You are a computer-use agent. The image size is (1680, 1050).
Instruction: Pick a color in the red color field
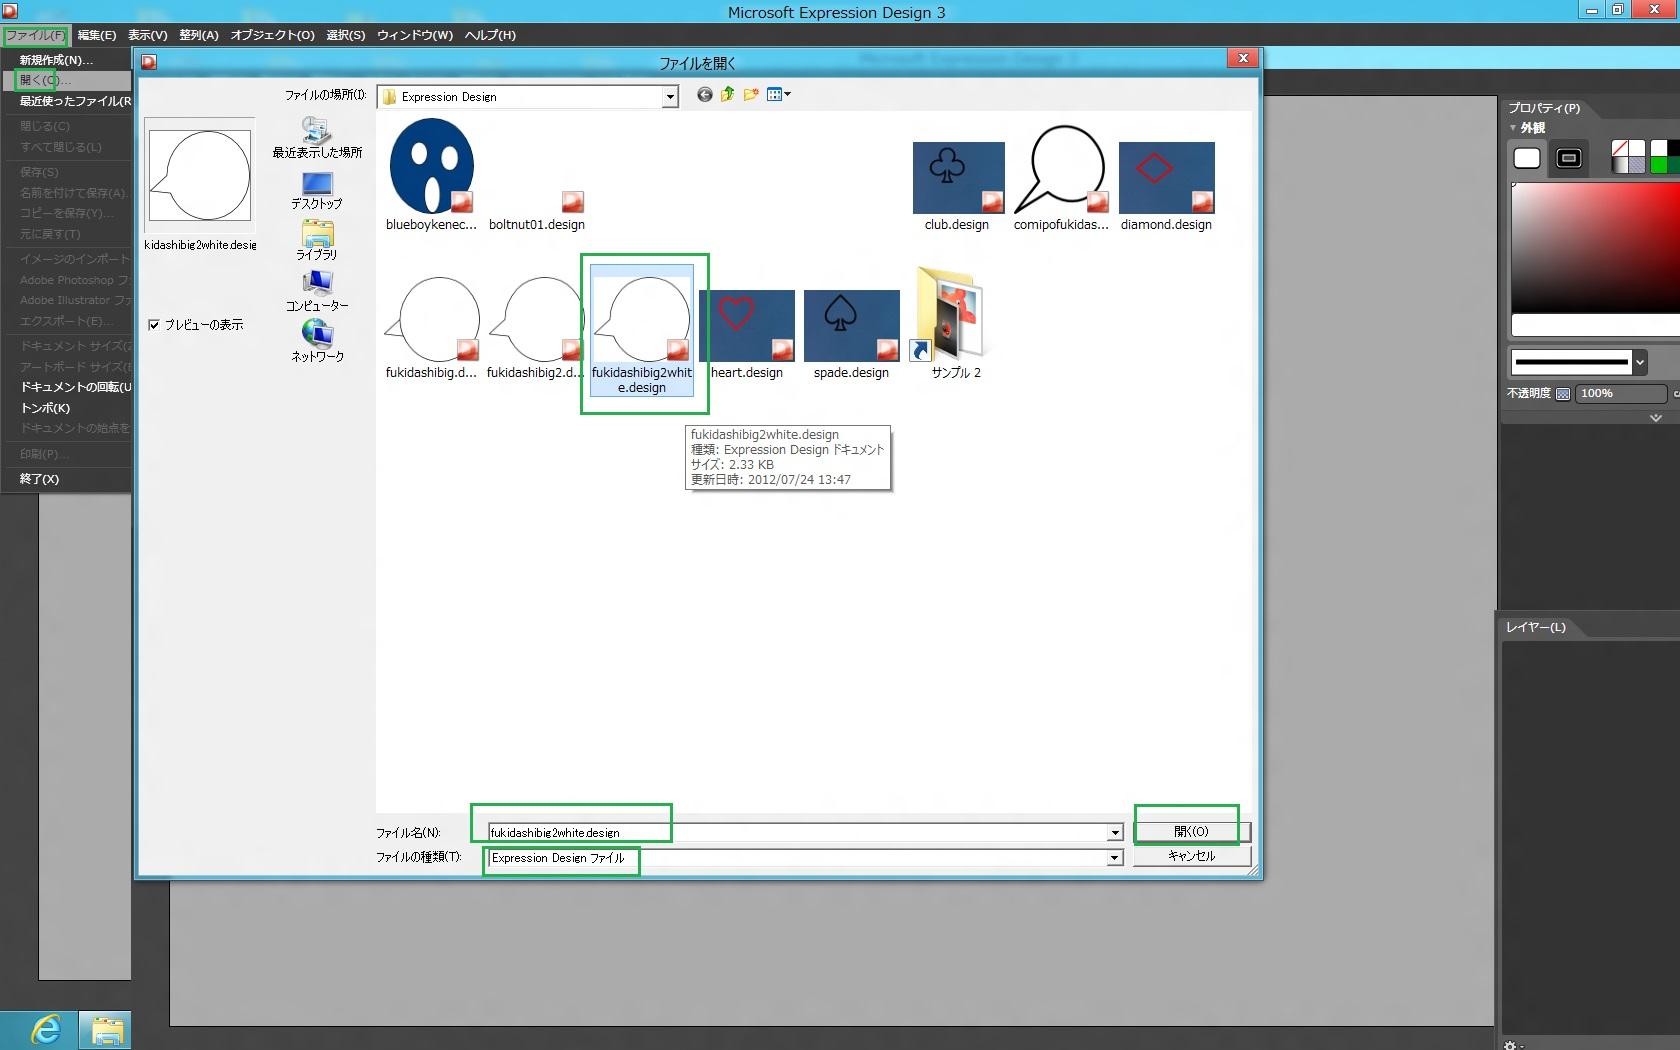(1595, 248)
